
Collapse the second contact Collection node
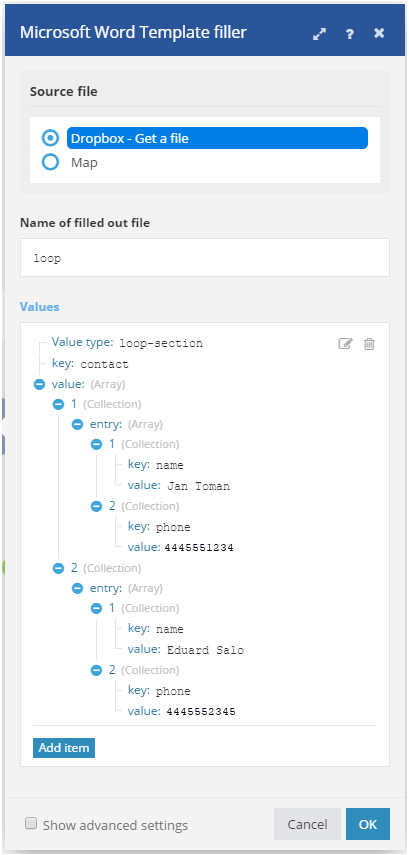pyautogui.click(x=58, y=569)
